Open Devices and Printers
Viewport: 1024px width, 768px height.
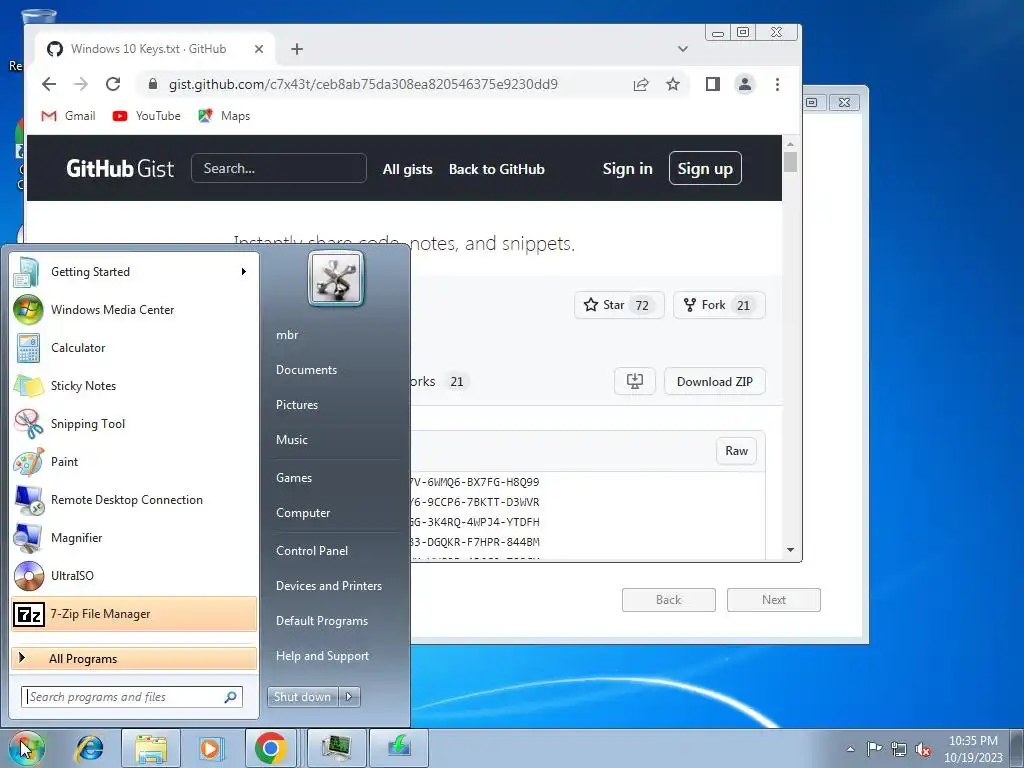(x=329, y=586)
